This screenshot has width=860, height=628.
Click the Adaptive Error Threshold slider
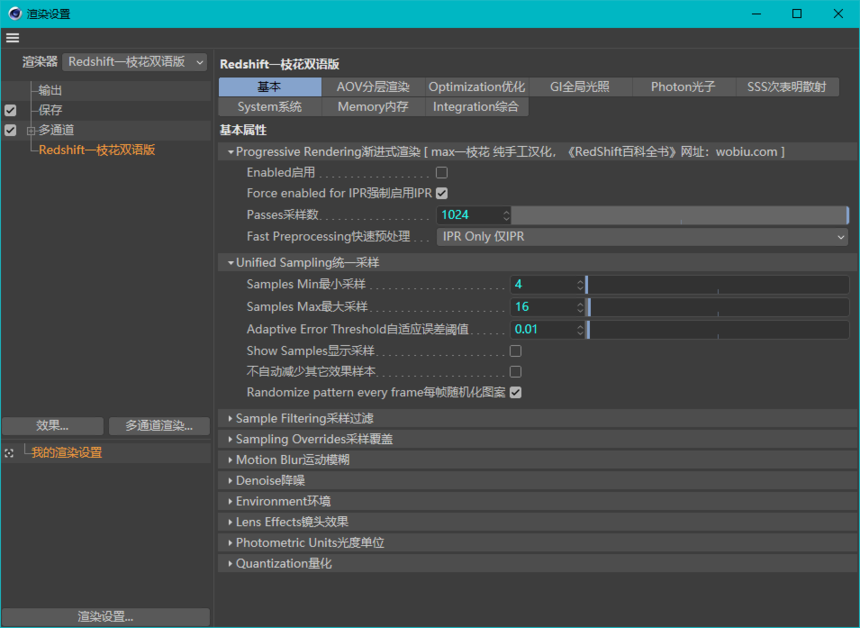(x=717, y=330)
